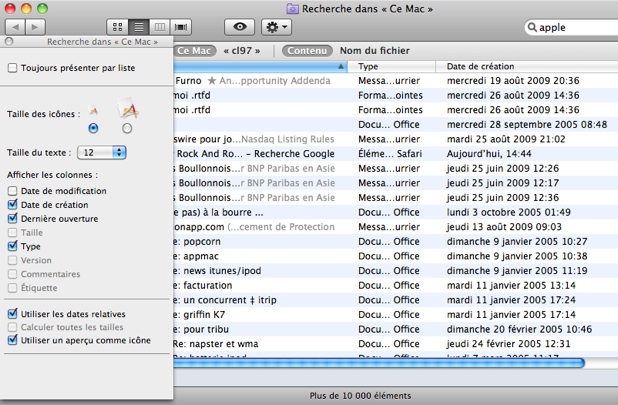Click date mercredi 19 août 2009 20:36
Image resolution: width=618 pixels, height=405 pixels.
[513, 81]
